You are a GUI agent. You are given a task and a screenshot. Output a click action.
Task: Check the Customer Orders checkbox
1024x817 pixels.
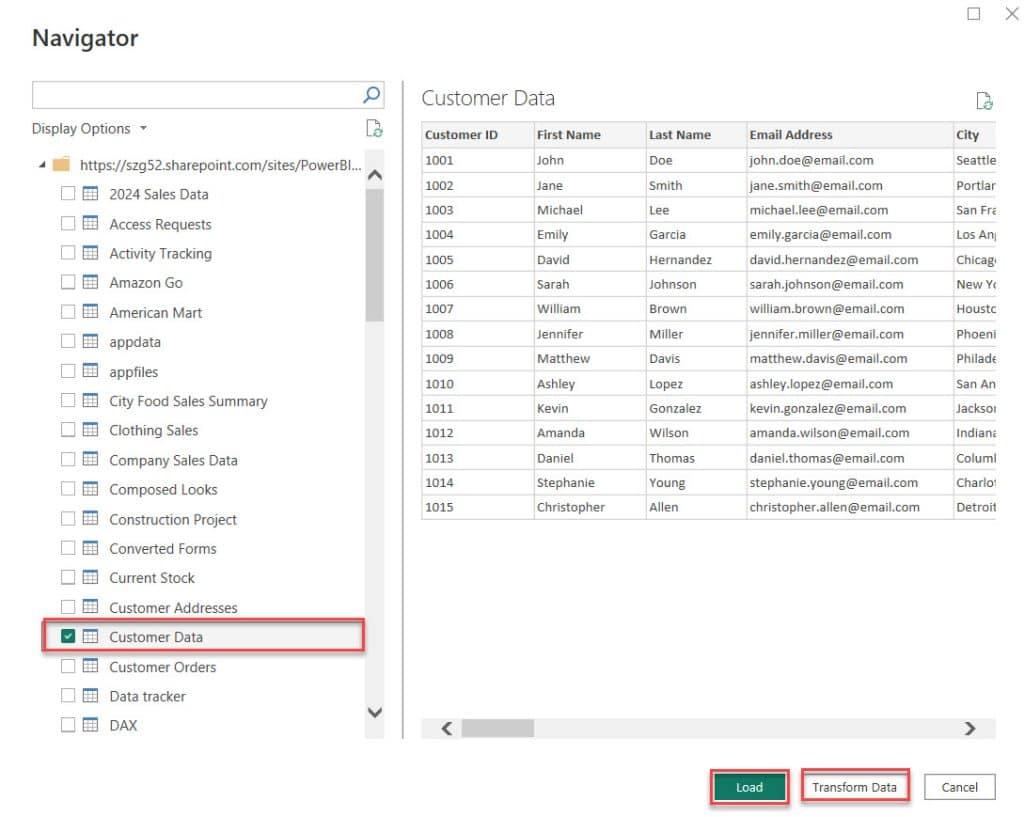click(x=68, y=666)
